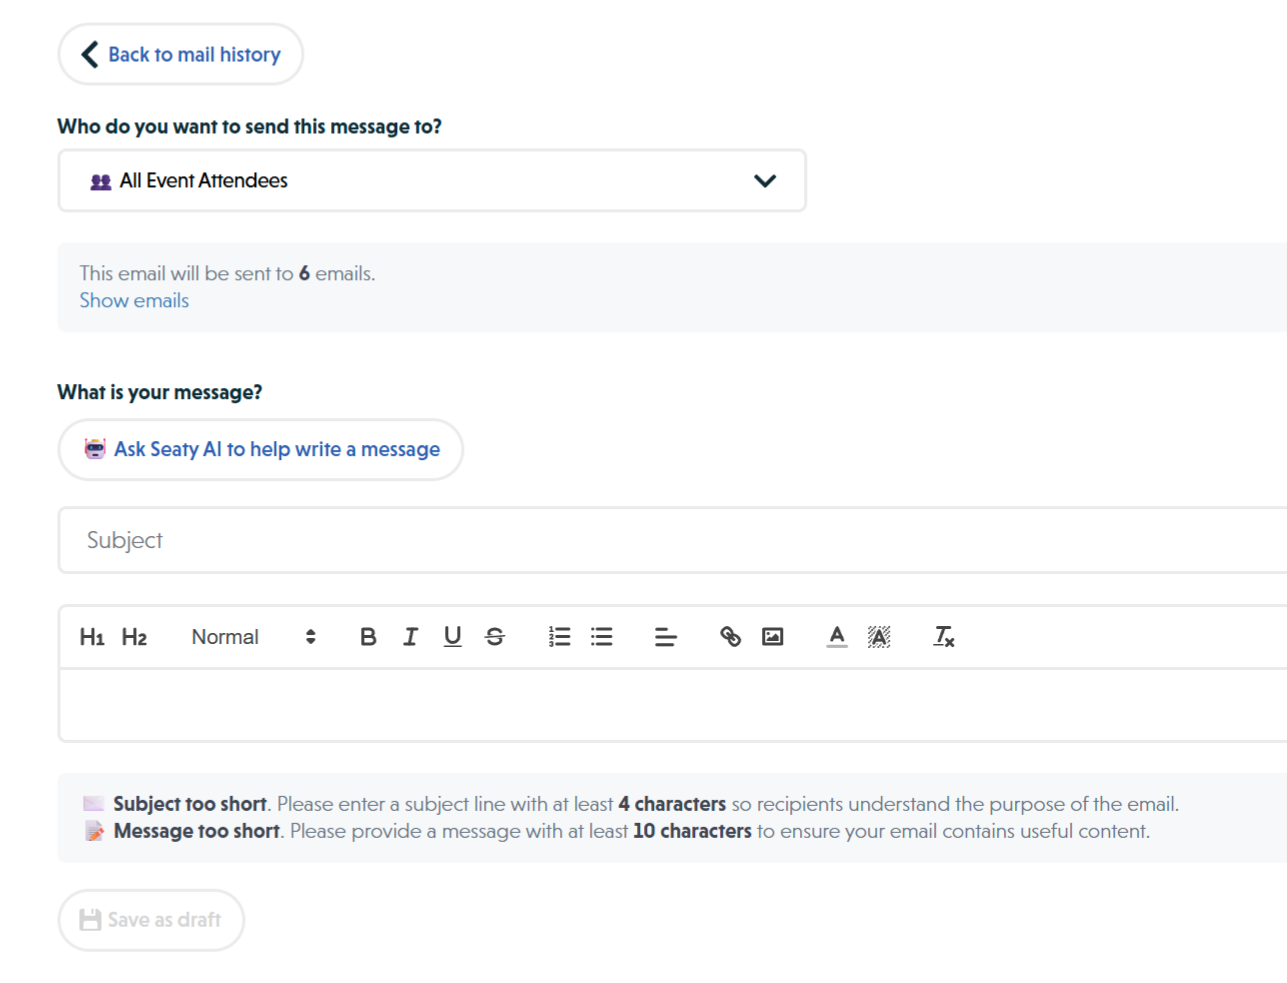1287x983 pixels.
Task: Show emails for the recipient list
Action: [x=133, y=300]
